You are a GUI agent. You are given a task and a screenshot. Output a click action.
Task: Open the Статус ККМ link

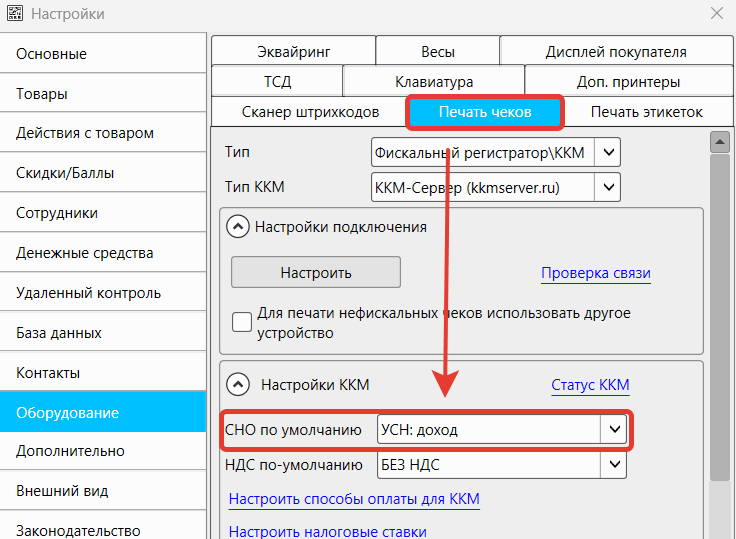[590, 385]
